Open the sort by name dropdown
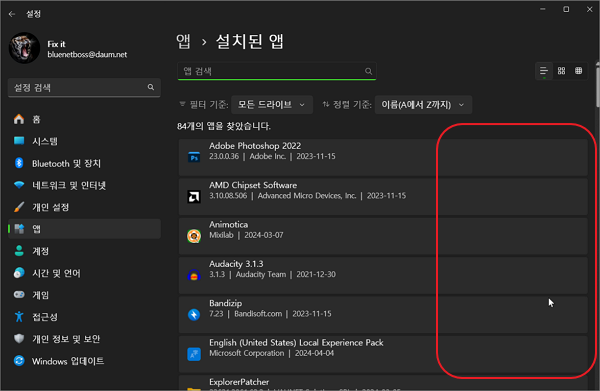 pyautogui.click(x=423, y=105)
